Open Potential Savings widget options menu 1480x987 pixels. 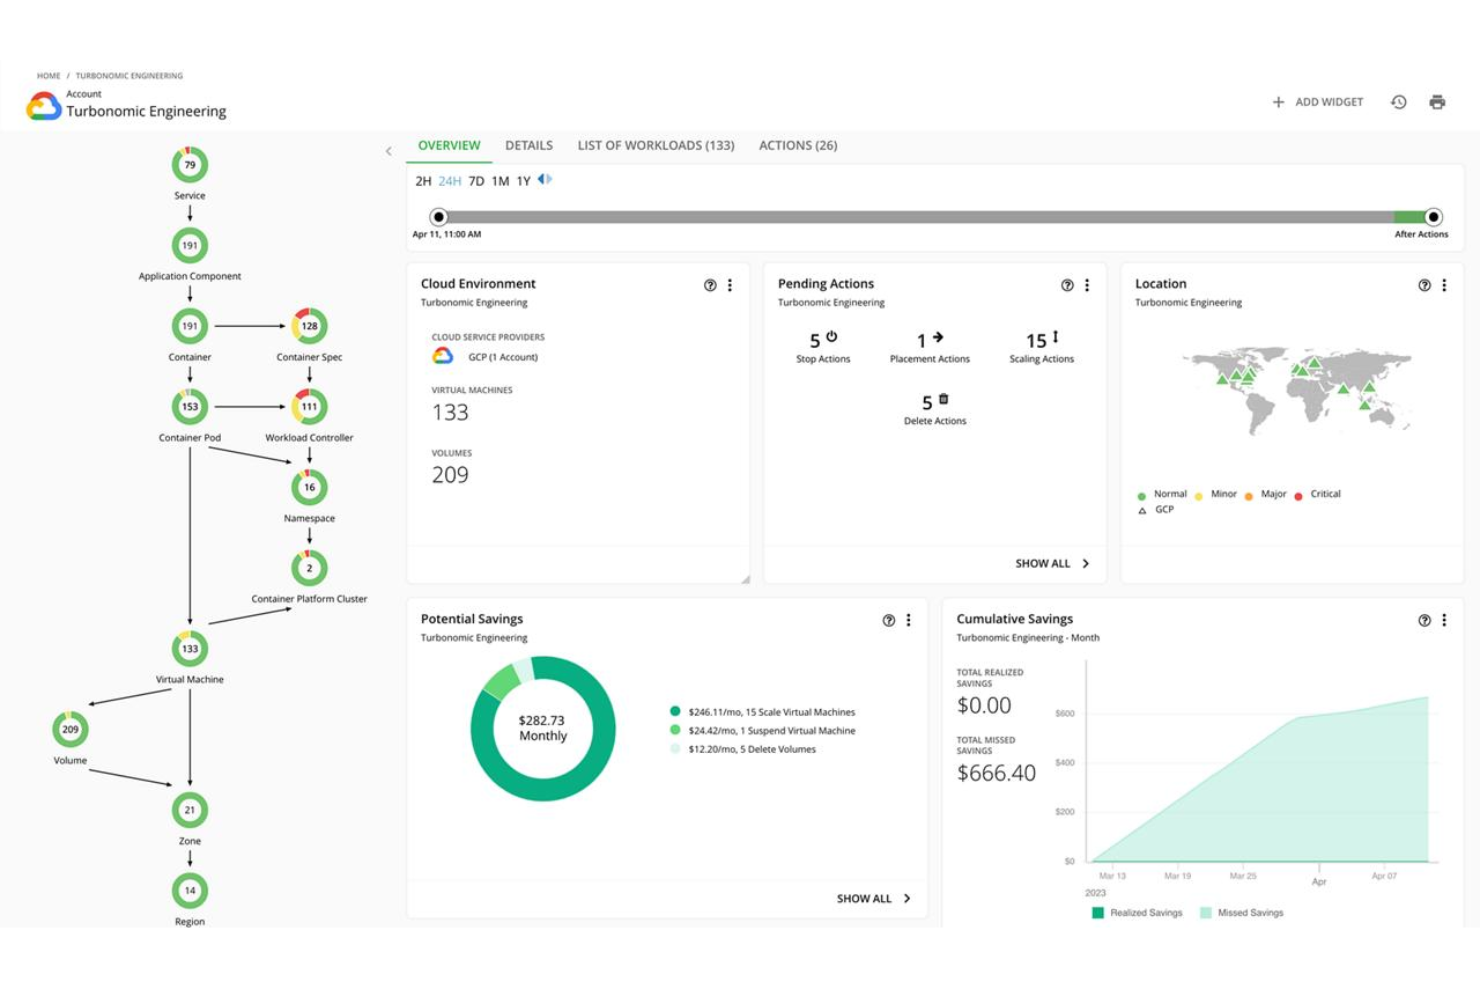click(908, 620)
